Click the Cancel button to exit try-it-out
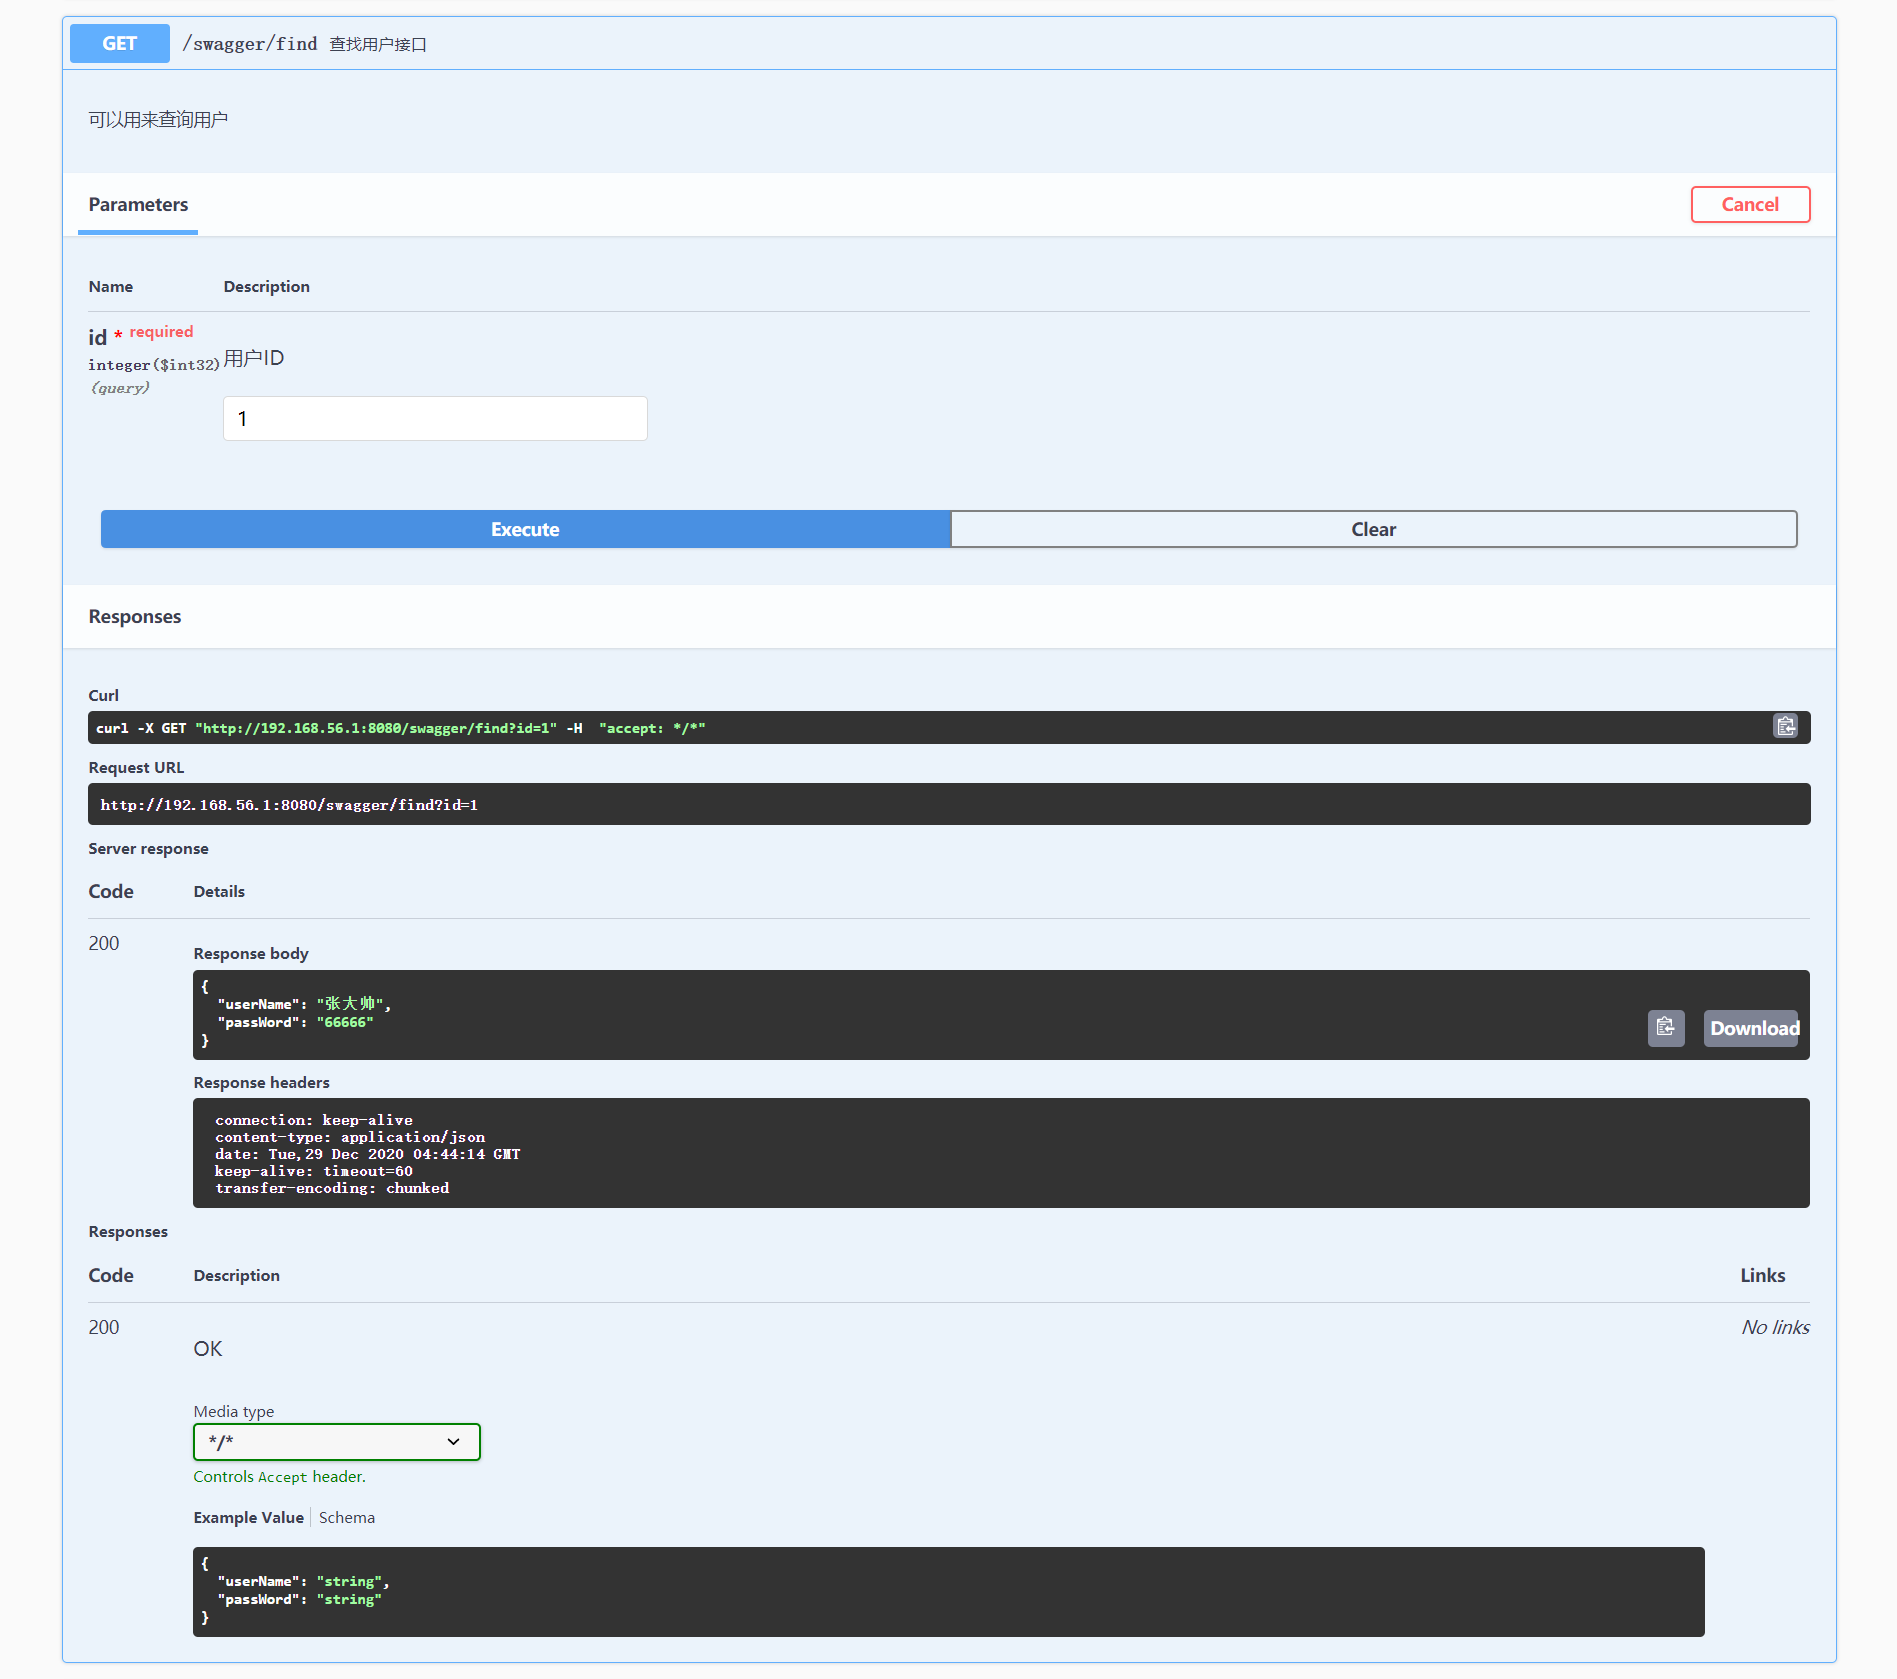1897x1679 pixels. [x=1749, y=204]
